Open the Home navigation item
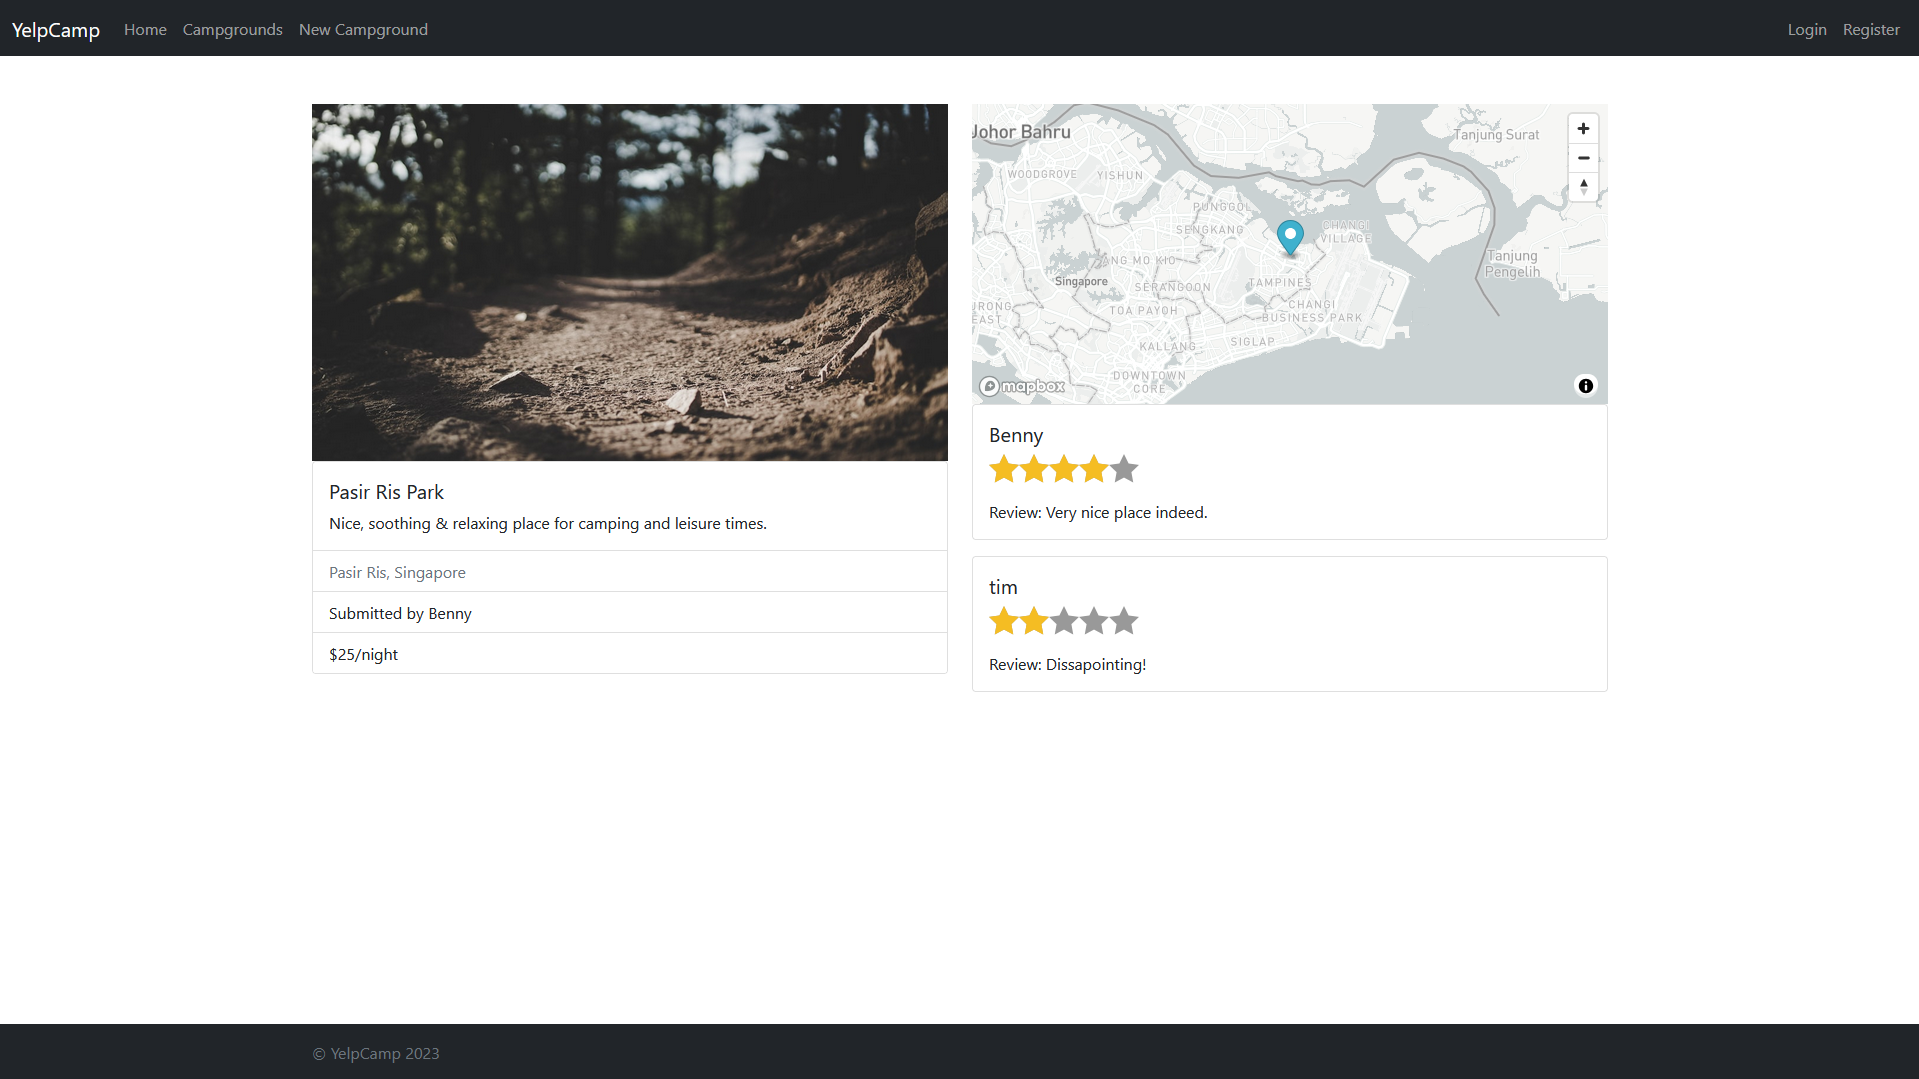This screenshot has width=1919, height=1079. click(144, 29)
